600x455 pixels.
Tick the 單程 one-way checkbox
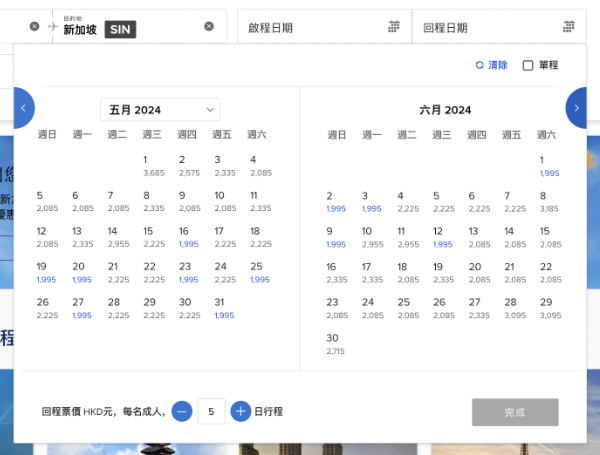pyautogui.click(x=528, y=65)
